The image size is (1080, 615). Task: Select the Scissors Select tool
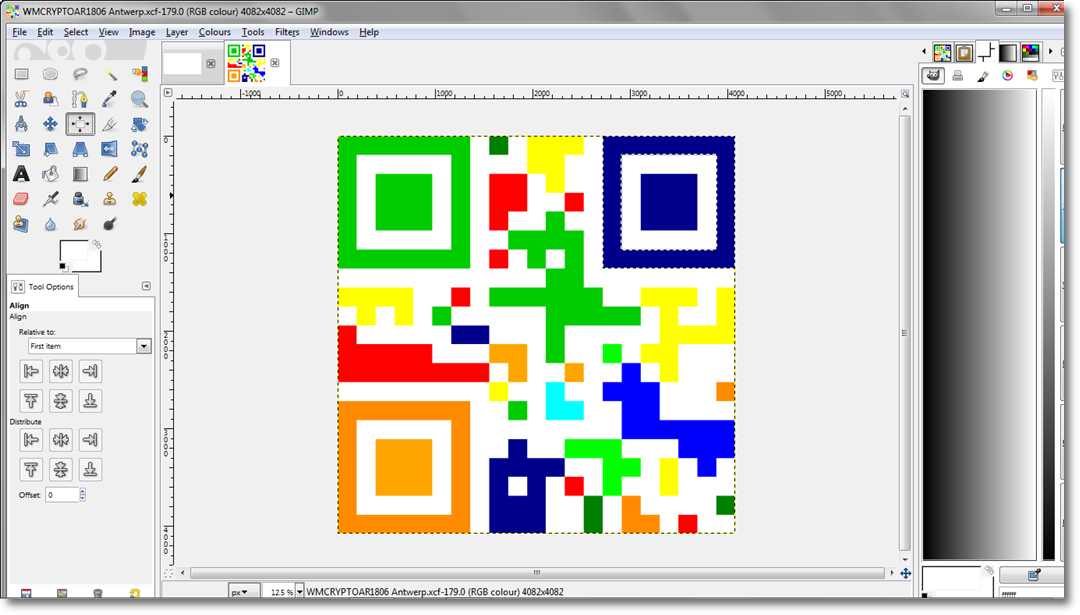21,99
